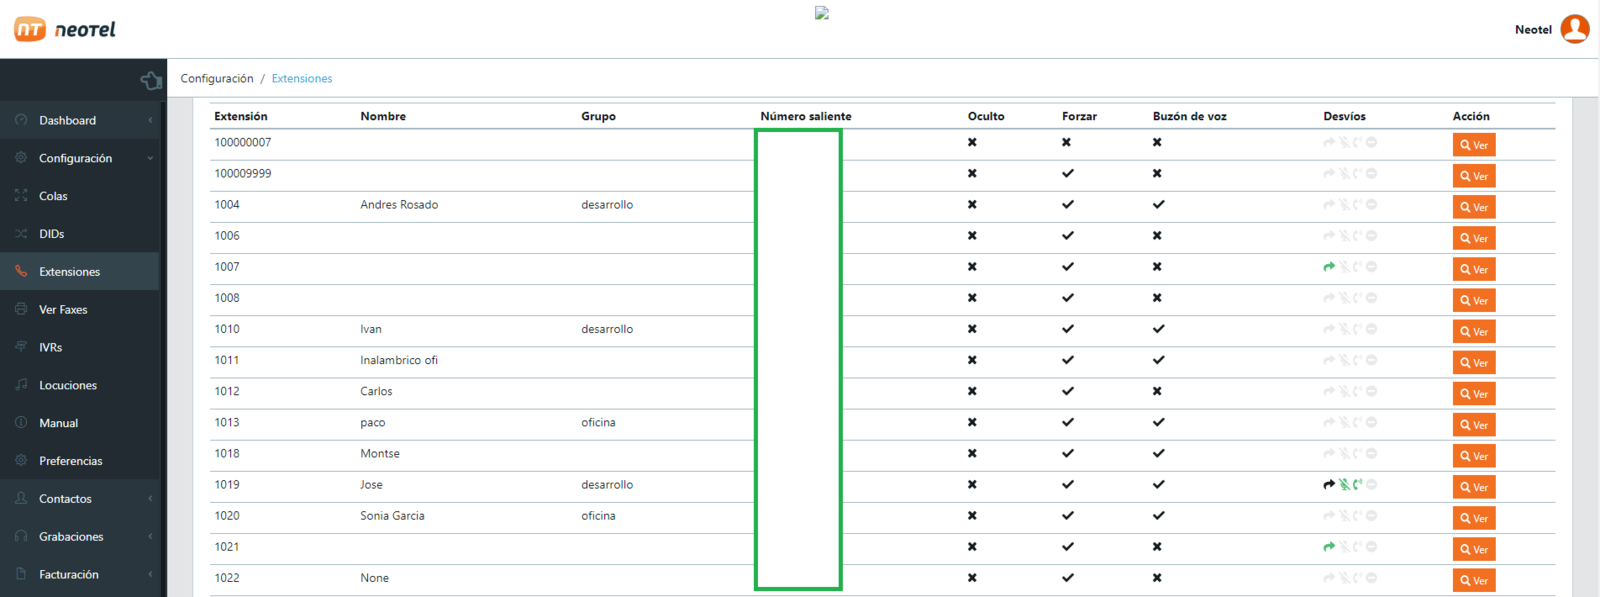Screen dimensions: 1600x597
Task: Click Ver button for Inalambrico ofi
Action: (1474, 362)
